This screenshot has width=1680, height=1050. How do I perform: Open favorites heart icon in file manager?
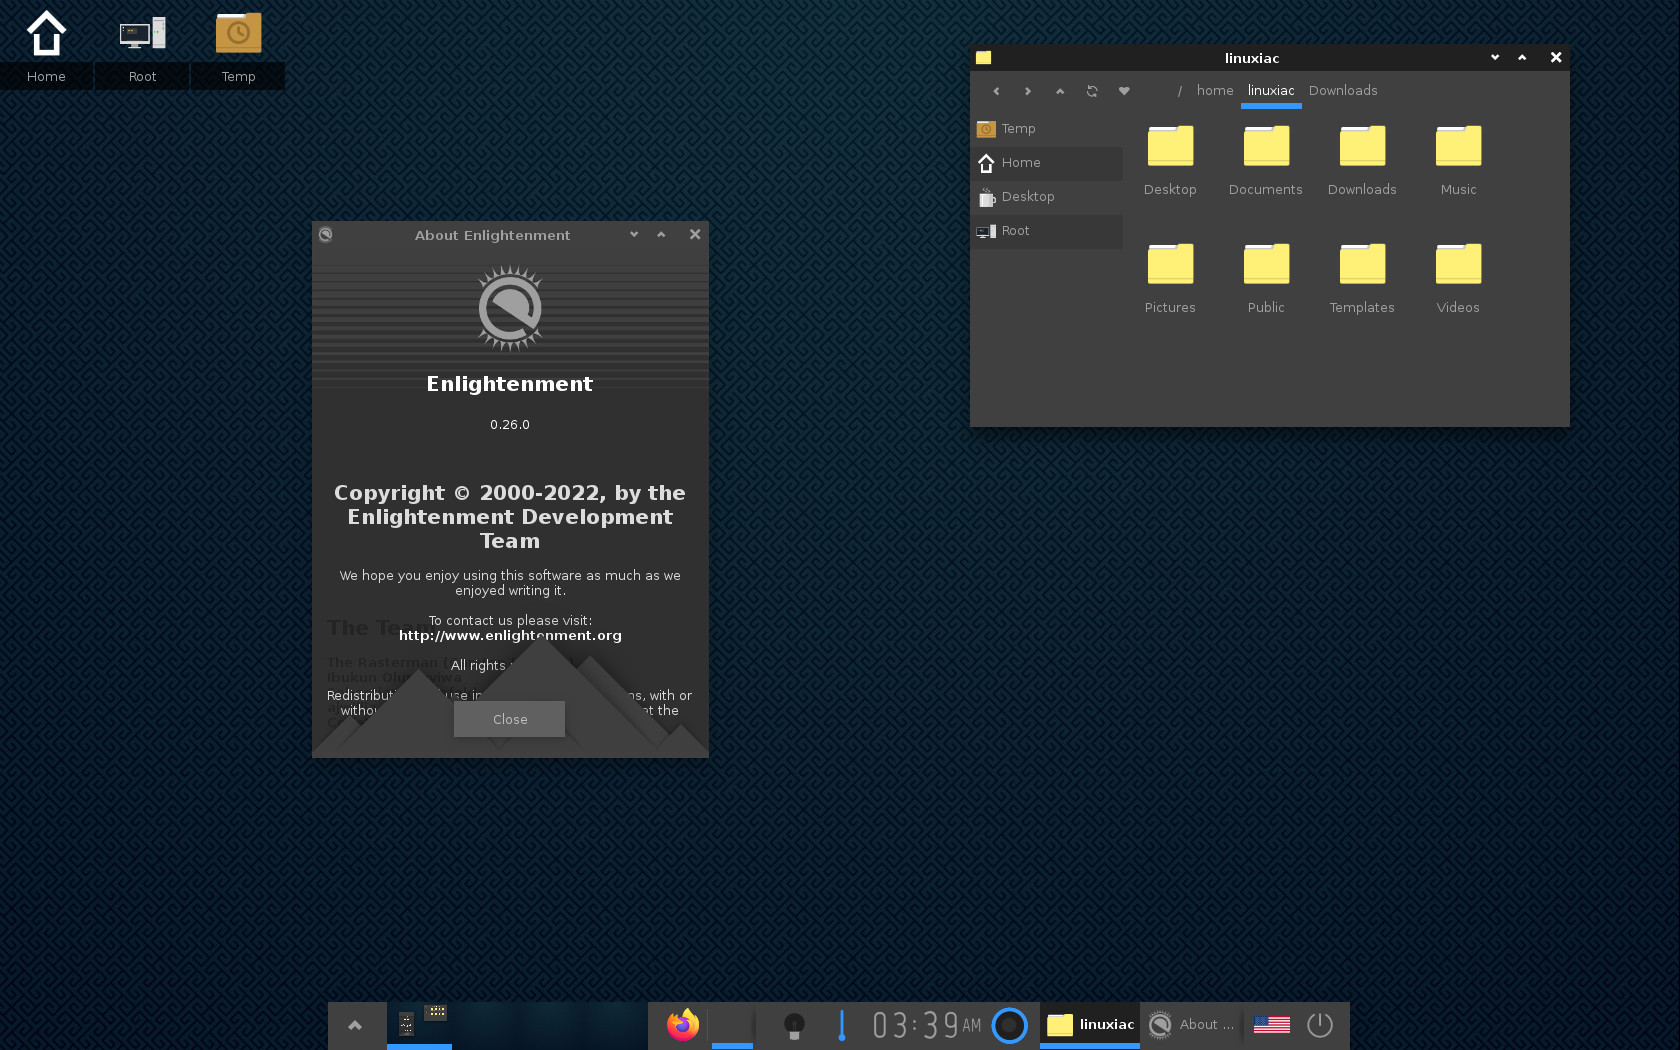pos(1124,91)
